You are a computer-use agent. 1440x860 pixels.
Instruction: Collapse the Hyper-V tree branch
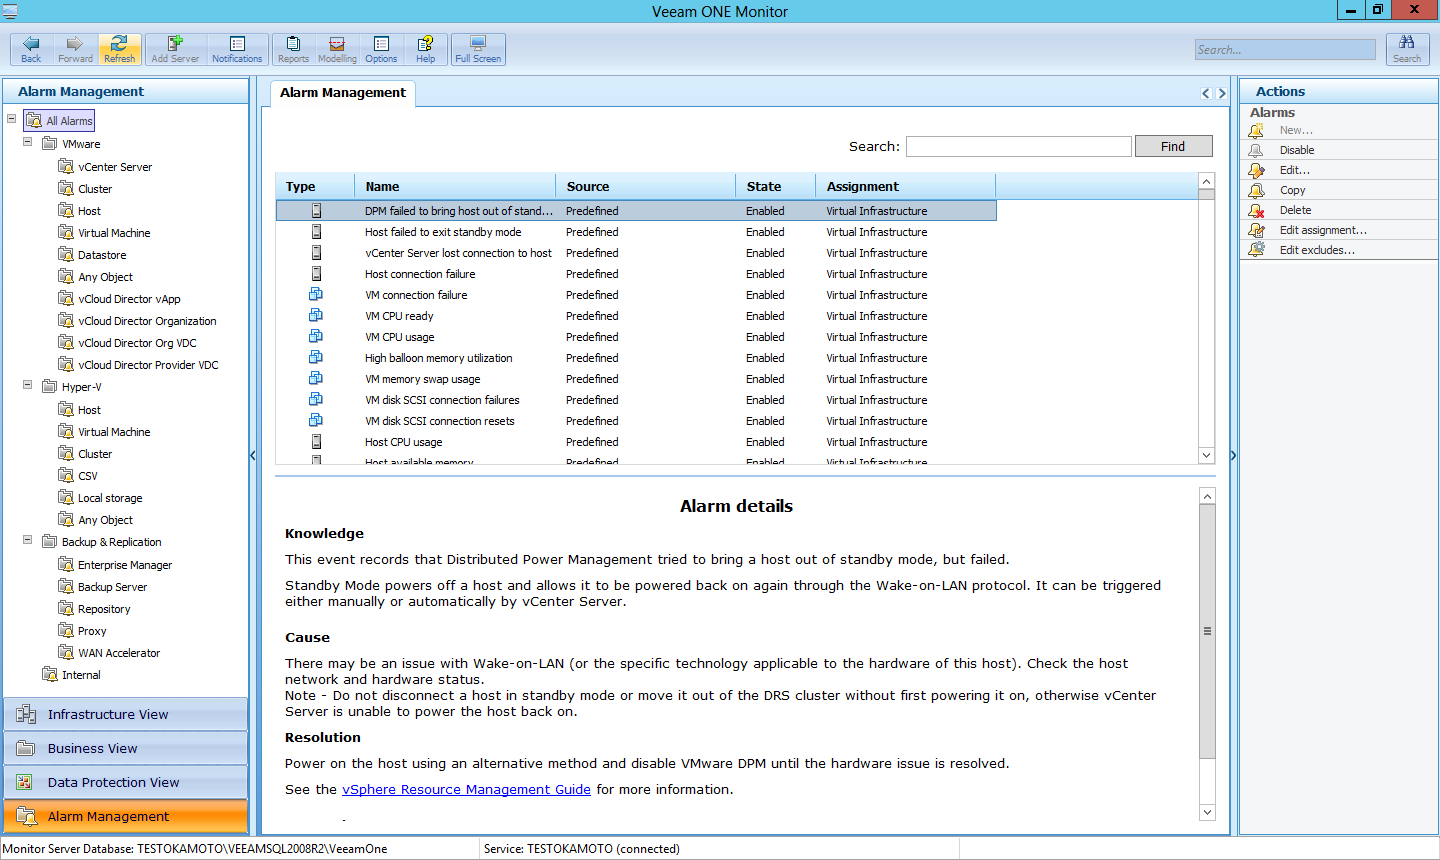(27, 385)
